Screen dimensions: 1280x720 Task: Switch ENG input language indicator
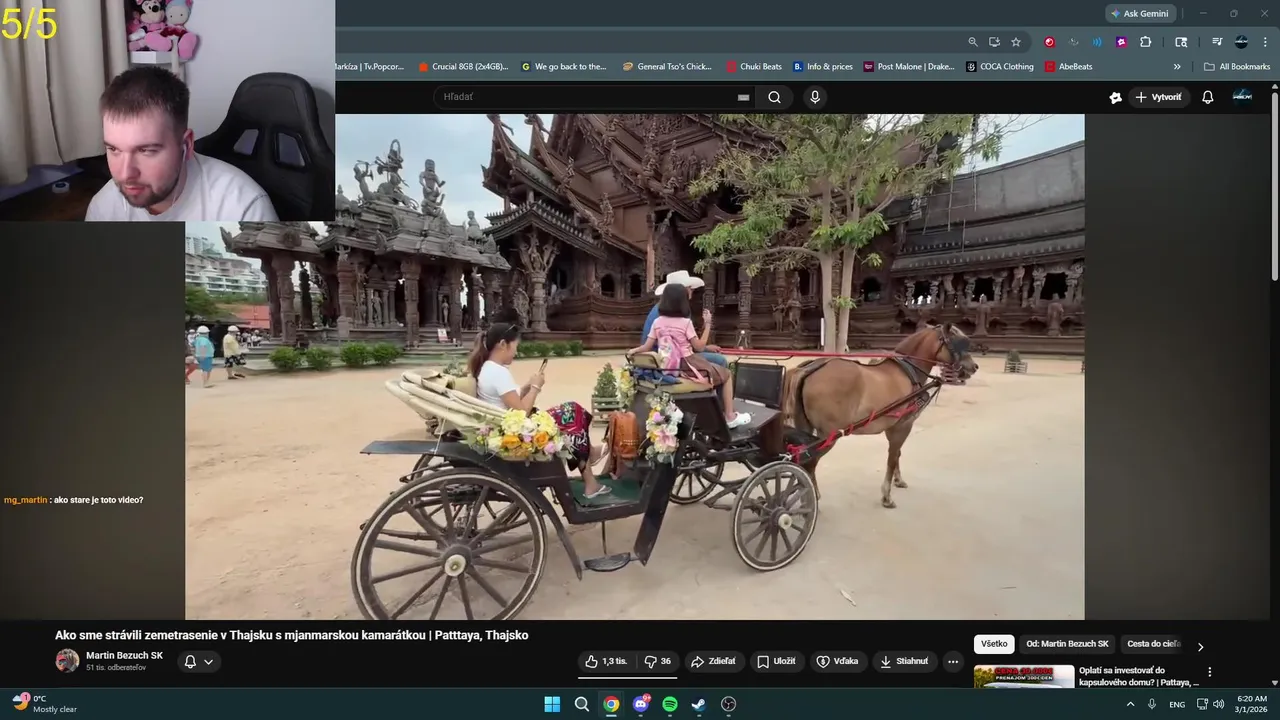pos(1177,704)
